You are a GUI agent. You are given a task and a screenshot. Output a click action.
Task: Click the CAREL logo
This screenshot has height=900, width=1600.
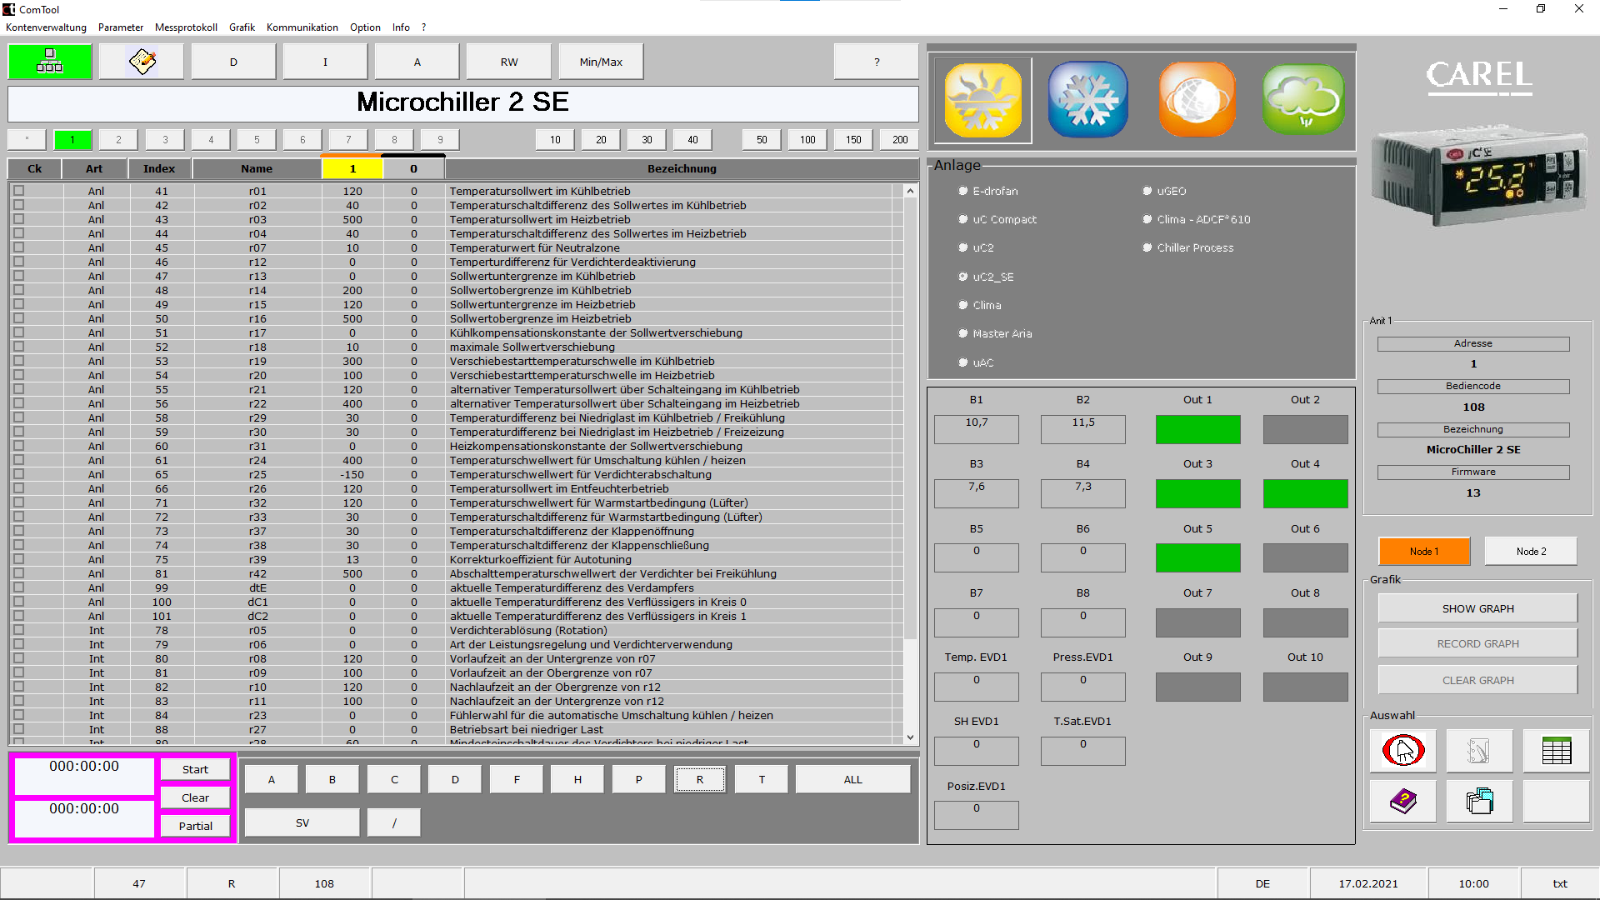coord(1479,77)
